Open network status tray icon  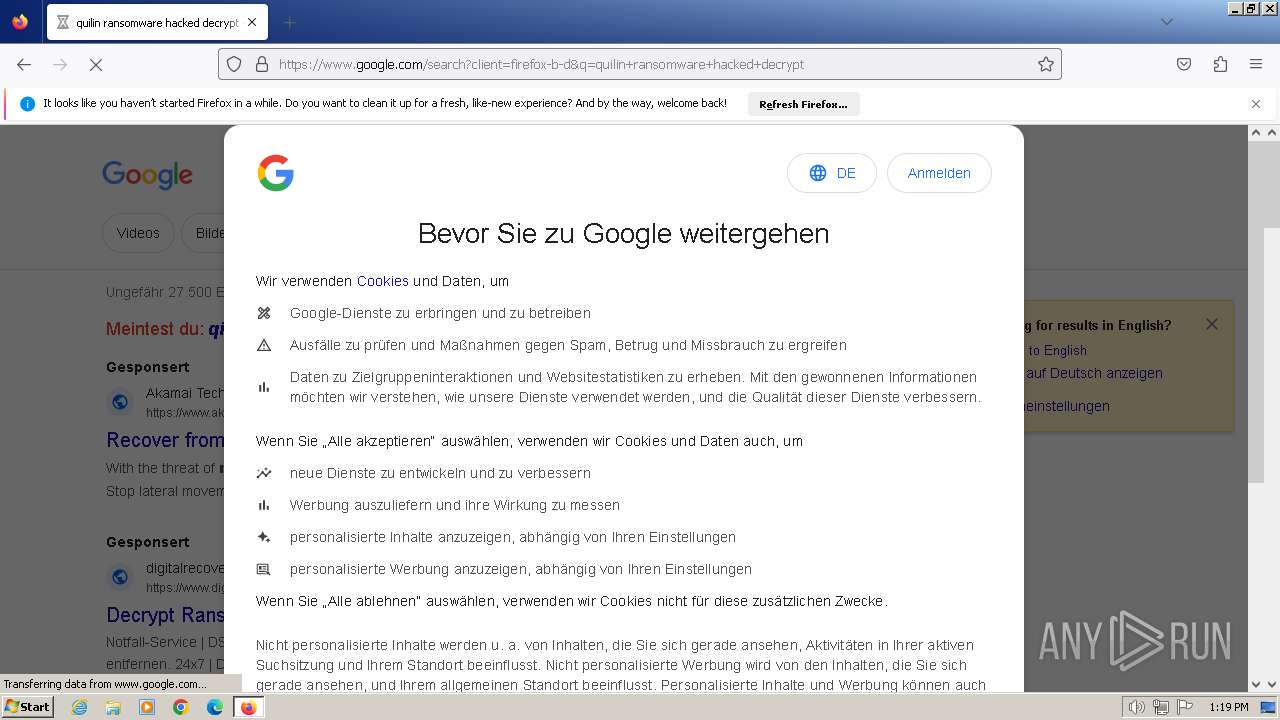click(x=1161, y=707)
